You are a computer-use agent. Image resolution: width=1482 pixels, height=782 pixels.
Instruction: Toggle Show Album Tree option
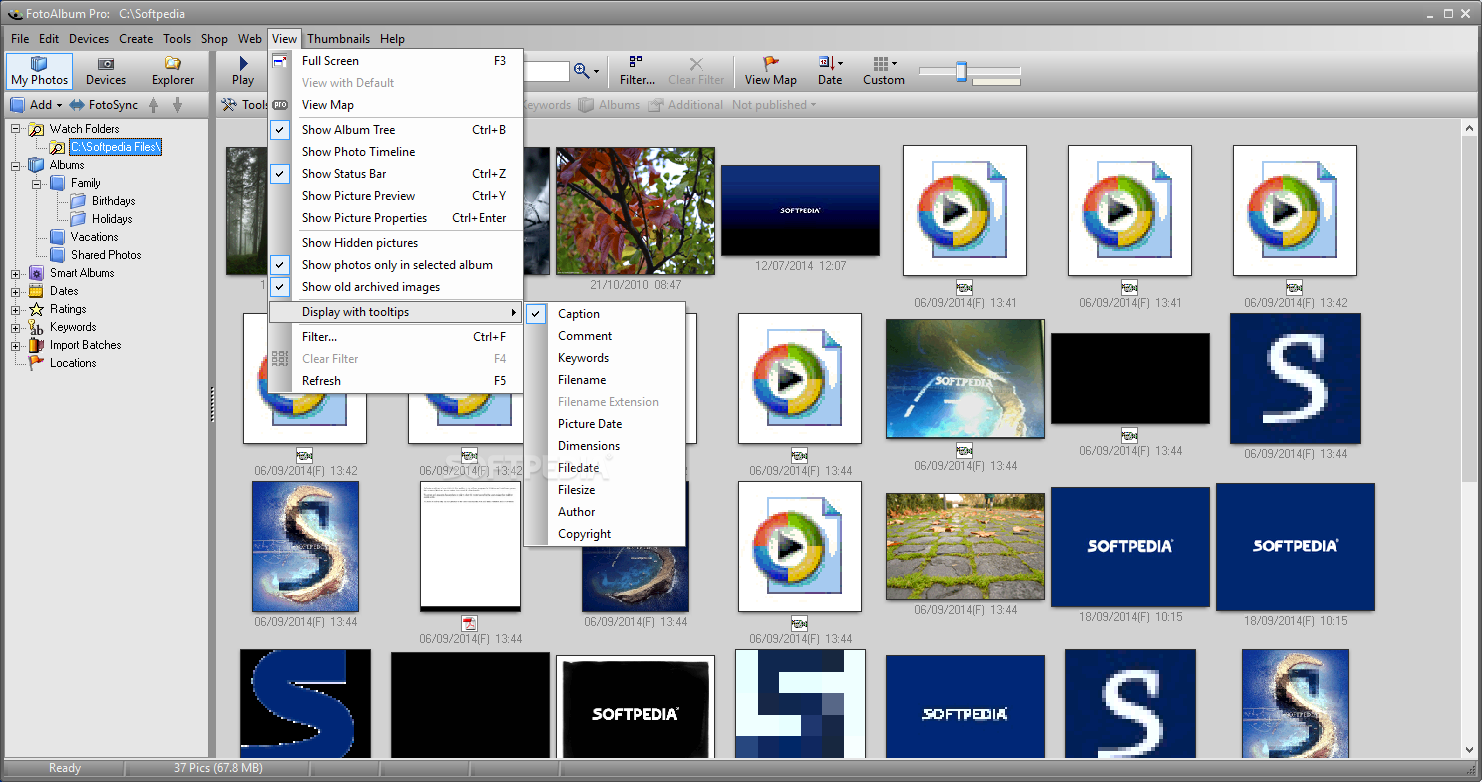[396, 130]
